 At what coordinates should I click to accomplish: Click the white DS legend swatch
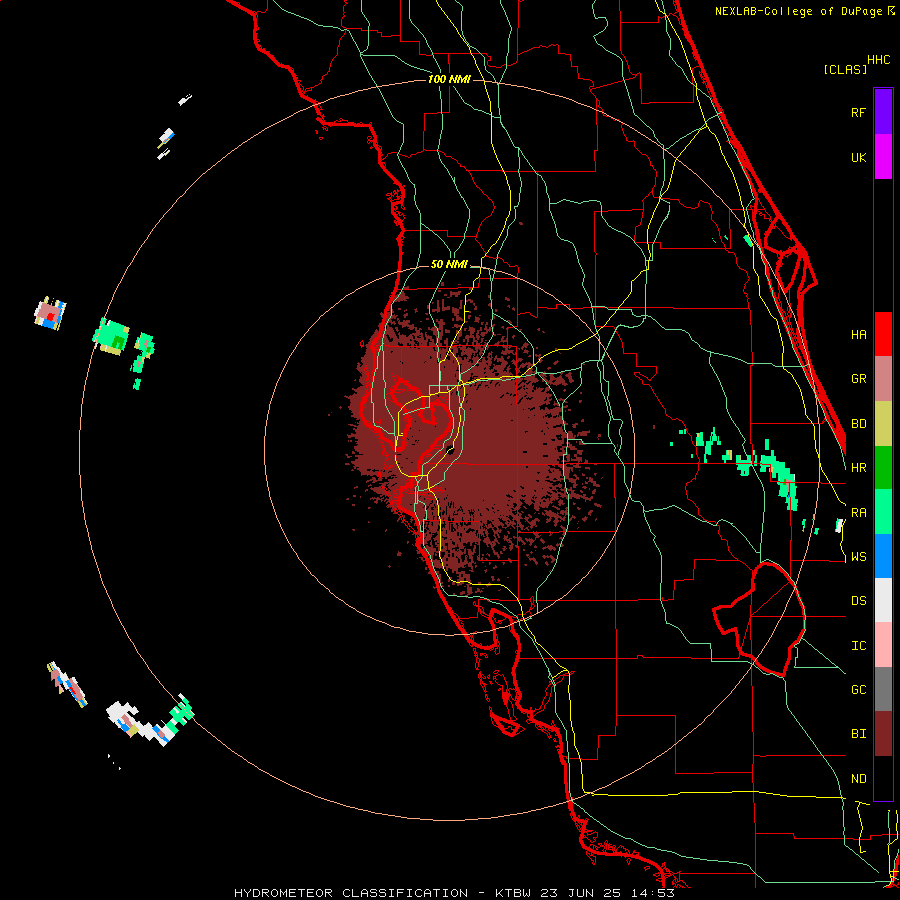click(883, 600)
